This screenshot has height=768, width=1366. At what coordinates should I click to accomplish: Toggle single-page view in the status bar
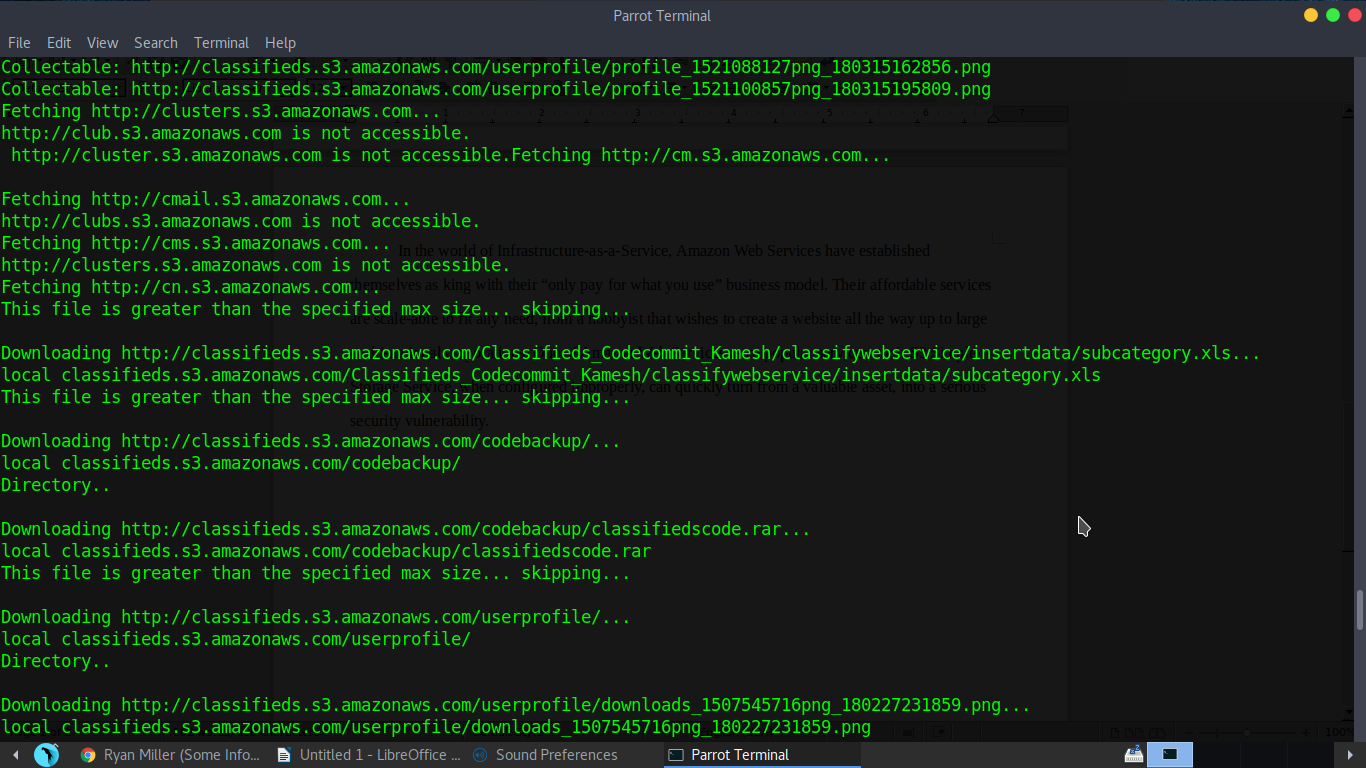click(1113, 732)
